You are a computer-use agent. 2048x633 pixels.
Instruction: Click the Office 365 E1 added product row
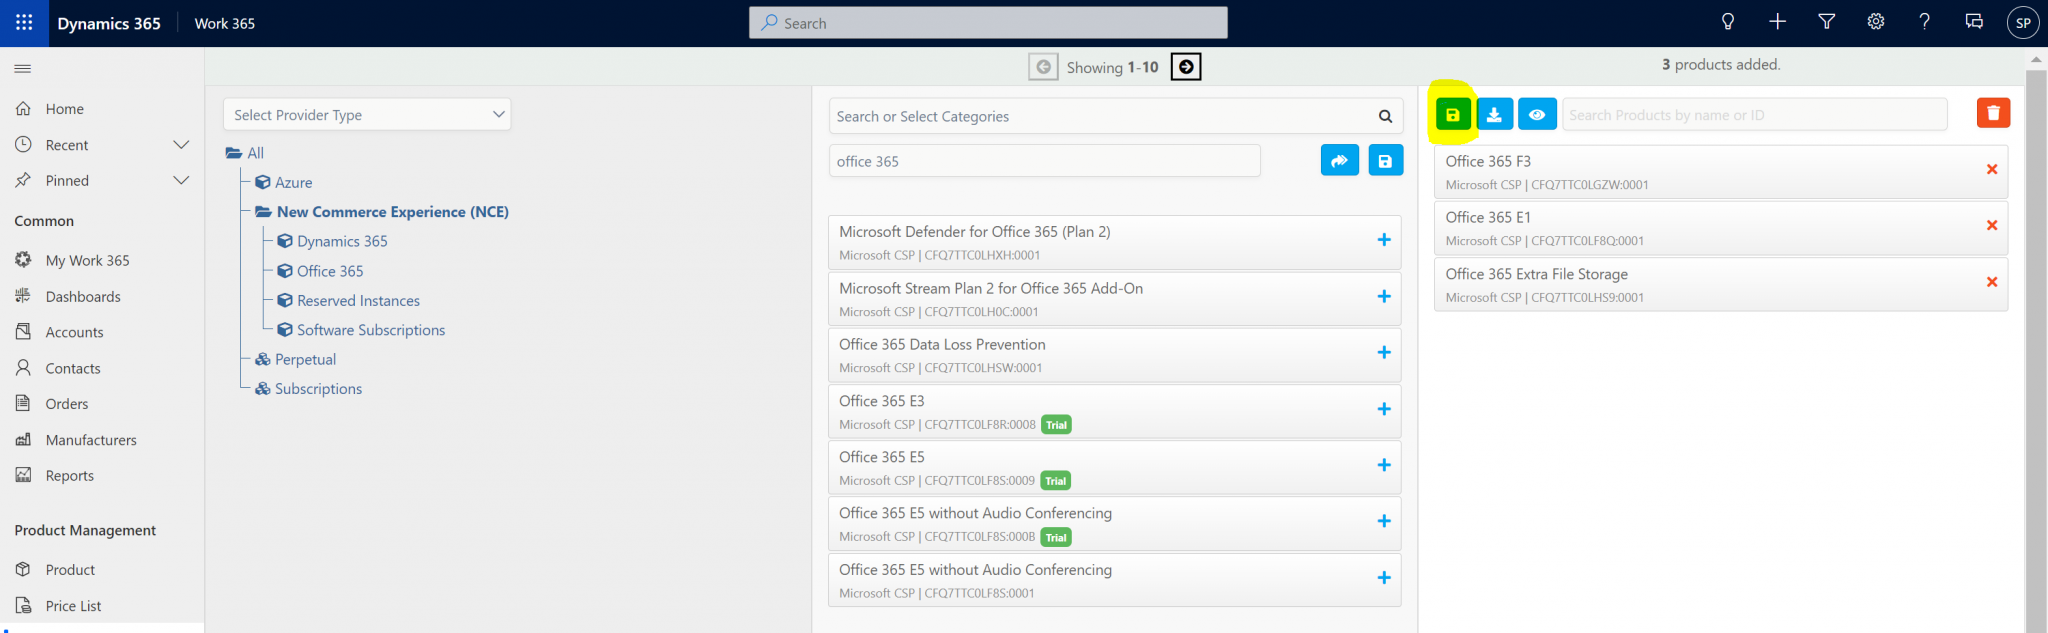[1720, 228]
